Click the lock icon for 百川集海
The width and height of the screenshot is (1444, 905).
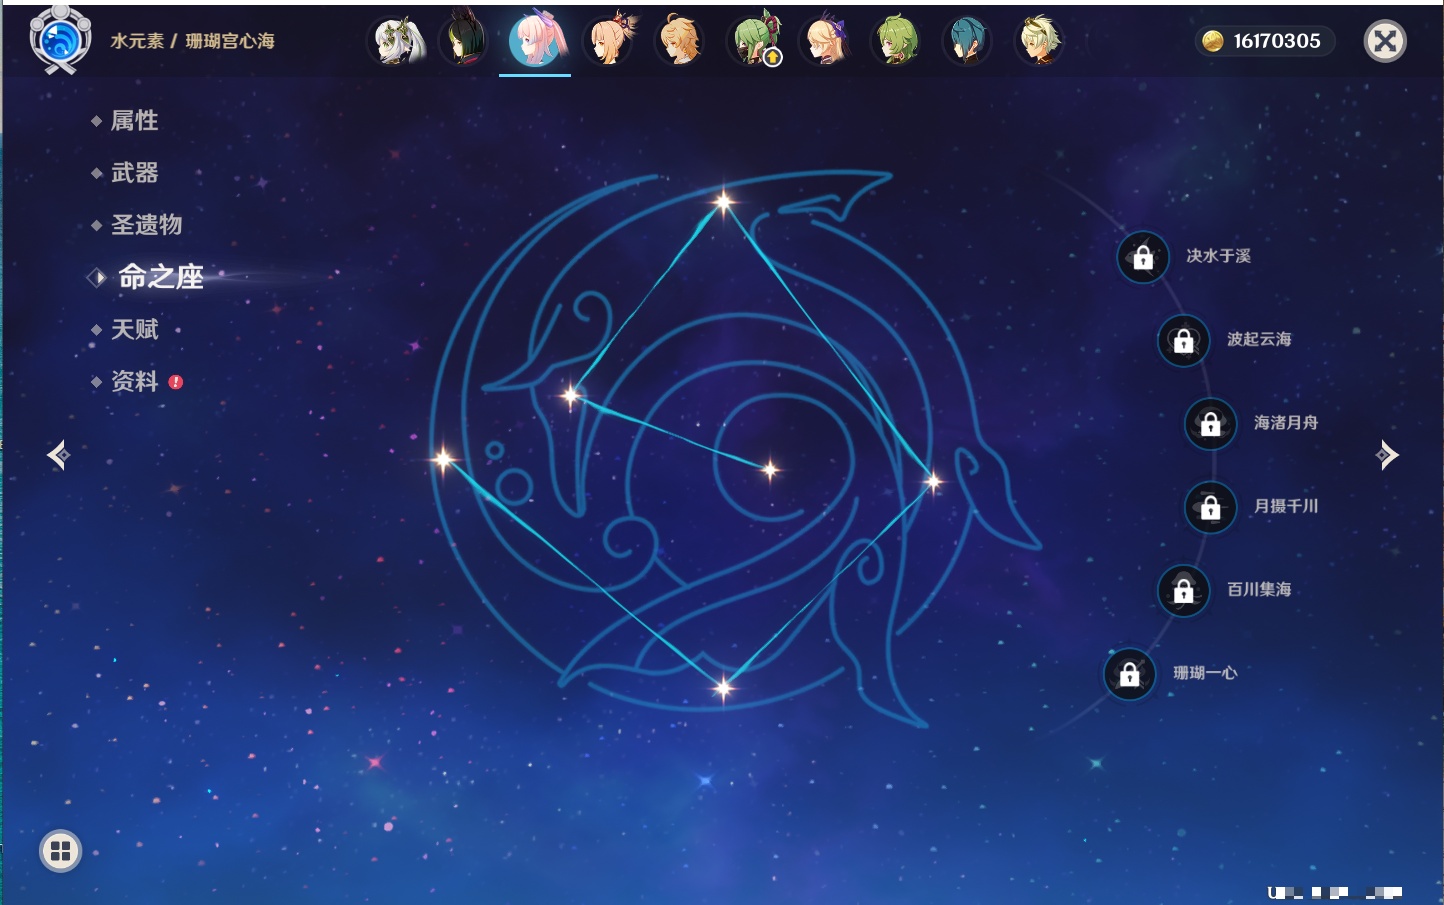pos(1183,590)
